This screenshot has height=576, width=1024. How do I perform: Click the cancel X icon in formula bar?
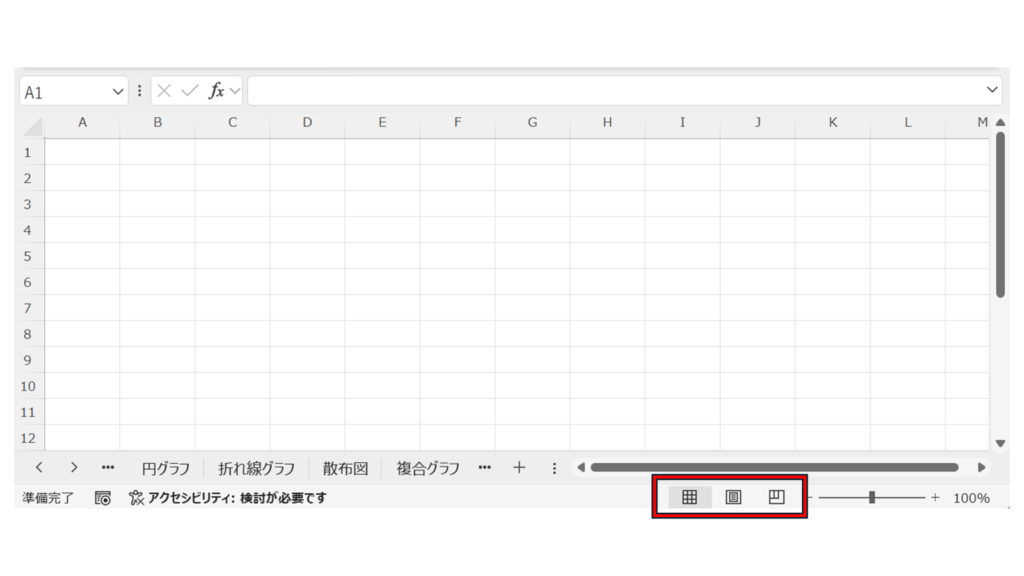[x=165, y=91]
